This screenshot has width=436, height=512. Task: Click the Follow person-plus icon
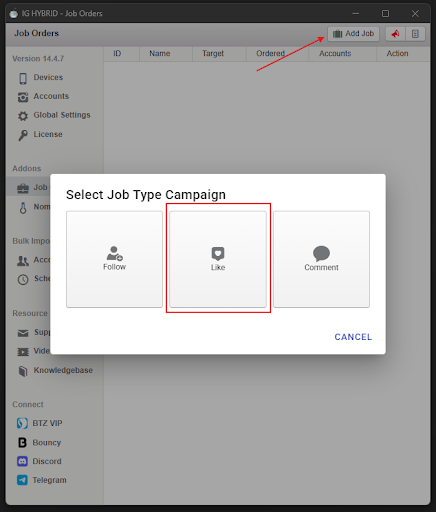tap(114, 253)
